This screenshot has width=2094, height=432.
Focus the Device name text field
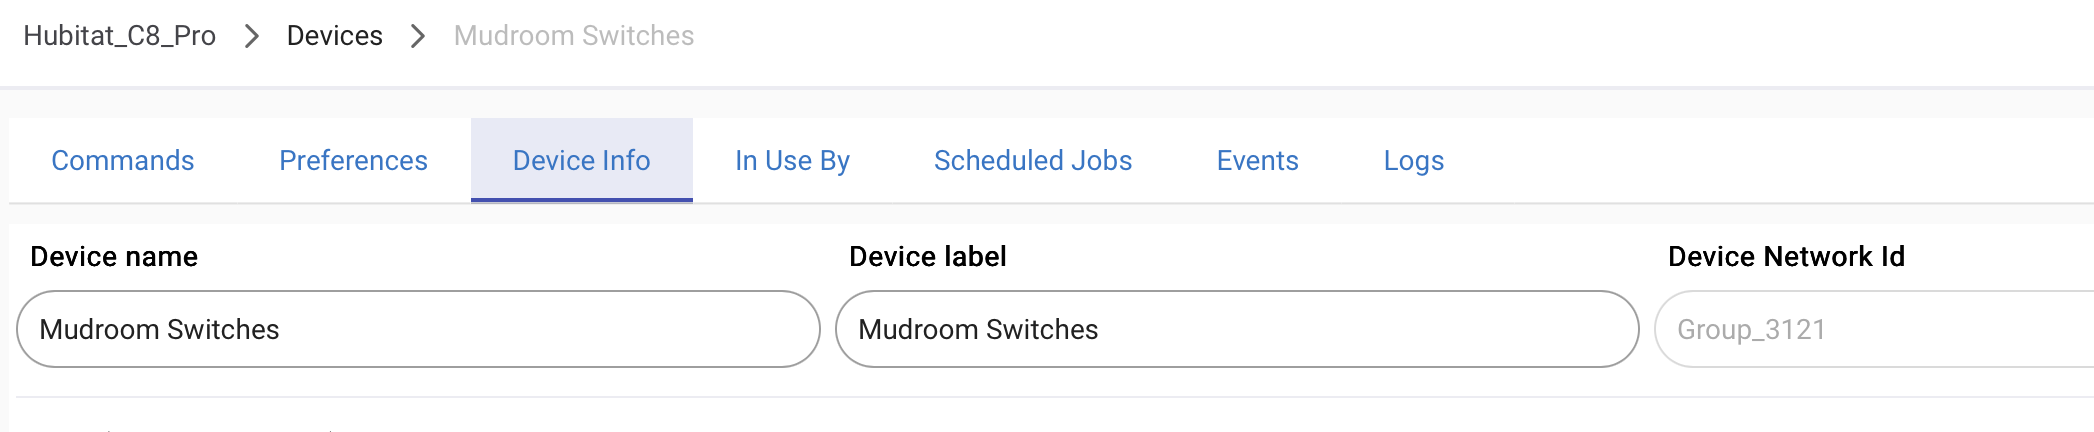418,329
